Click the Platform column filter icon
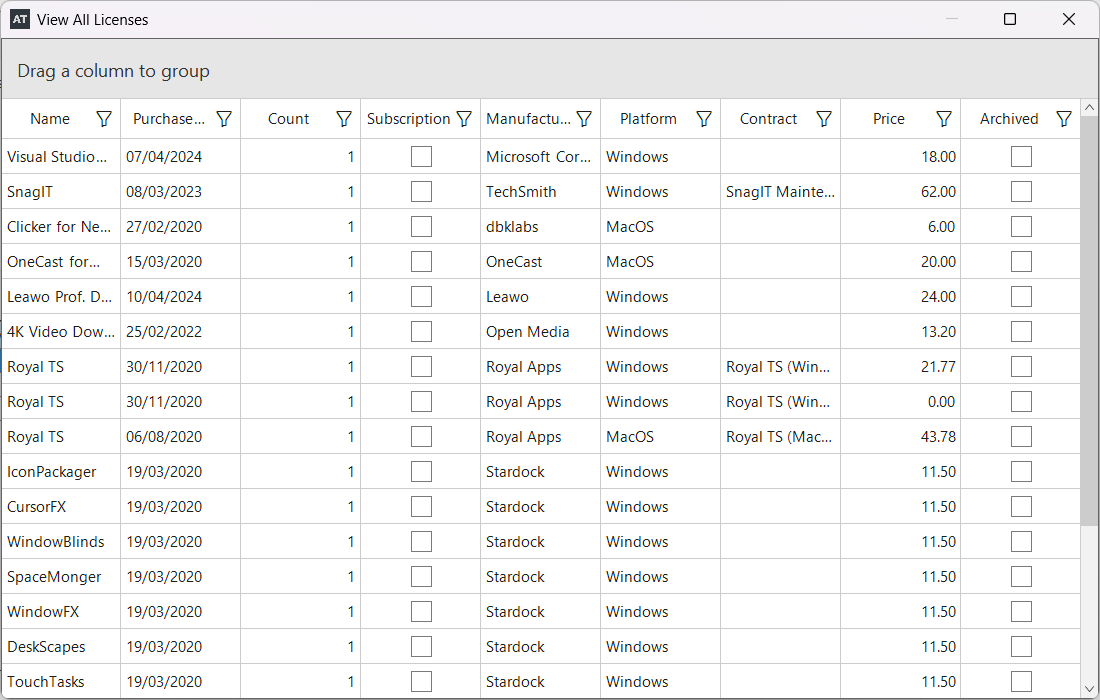 tap(704, 119)
